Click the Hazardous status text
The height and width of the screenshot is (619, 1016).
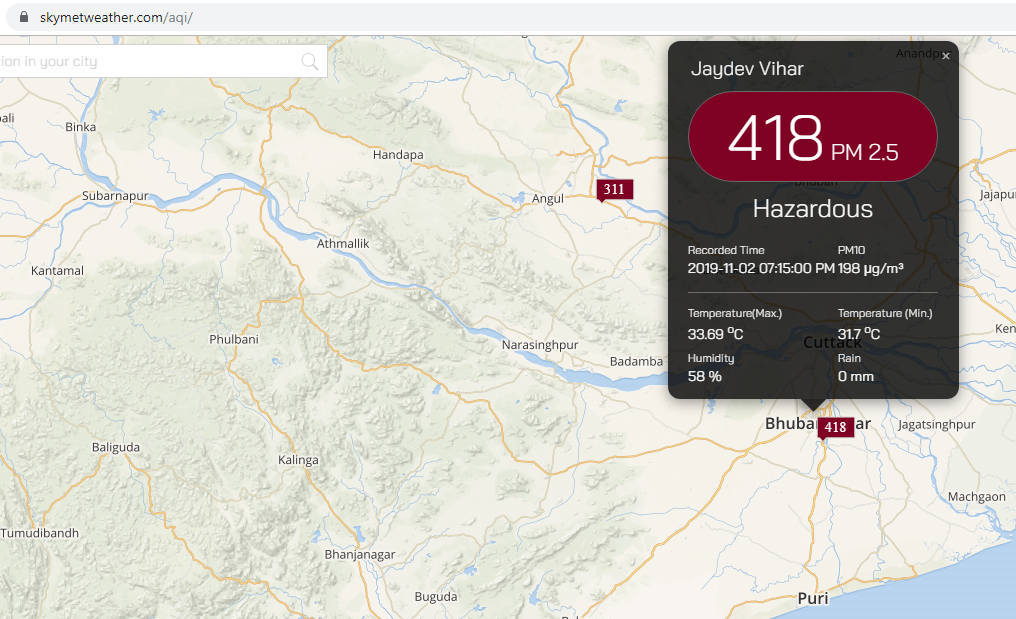click(813, 209)
